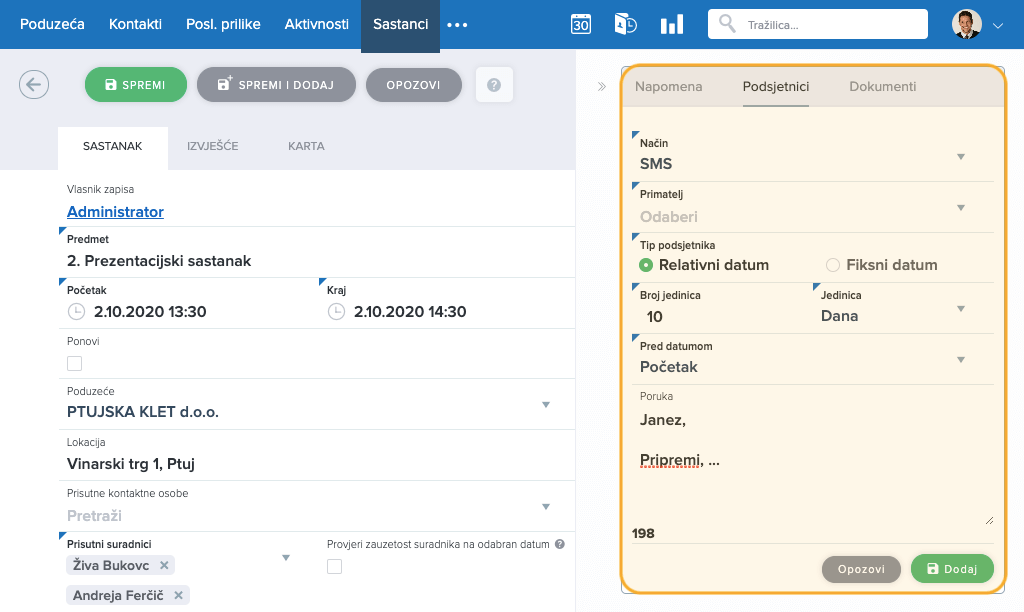Remove Andreja Ferčič from attendees
This screenshot has height=612, width=1024.
click(178, 595)
